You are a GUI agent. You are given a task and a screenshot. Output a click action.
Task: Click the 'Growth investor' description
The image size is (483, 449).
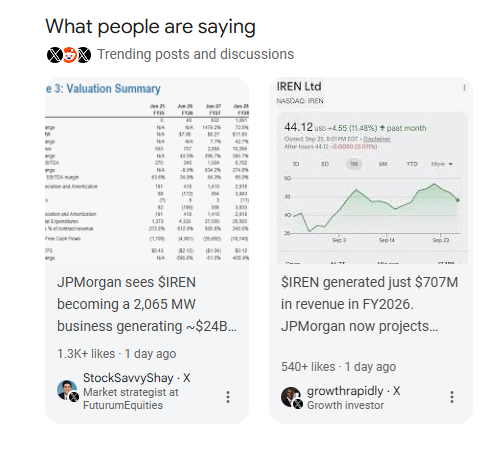pyautogui.click(x=345, y=405)
